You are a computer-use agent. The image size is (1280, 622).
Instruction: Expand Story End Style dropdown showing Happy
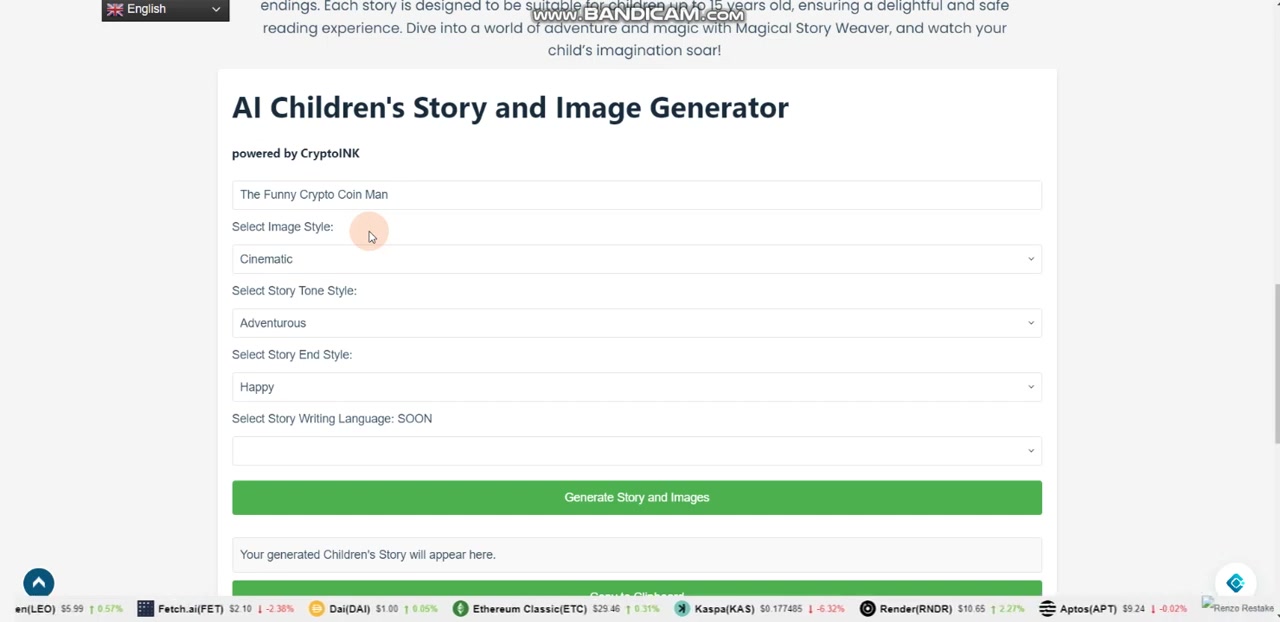tap(636, 387)
